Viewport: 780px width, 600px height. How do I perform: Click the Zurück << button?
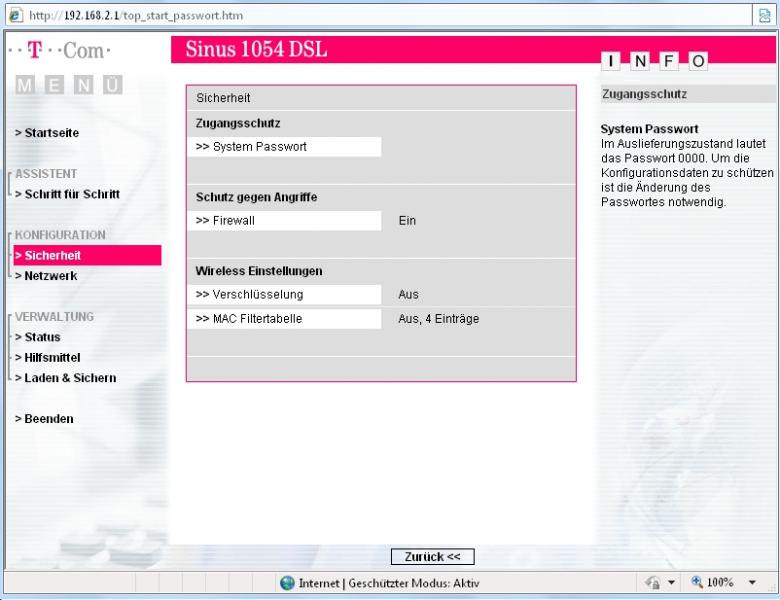point(432,557)
